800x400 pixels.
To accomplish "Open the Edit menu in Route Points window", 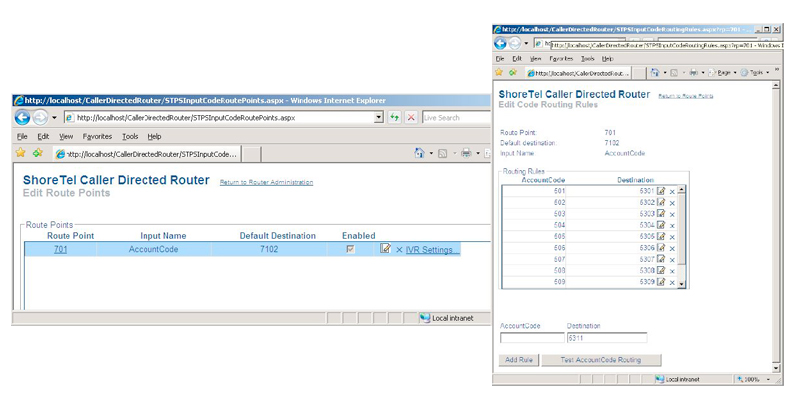I will [x=43, y=136].
